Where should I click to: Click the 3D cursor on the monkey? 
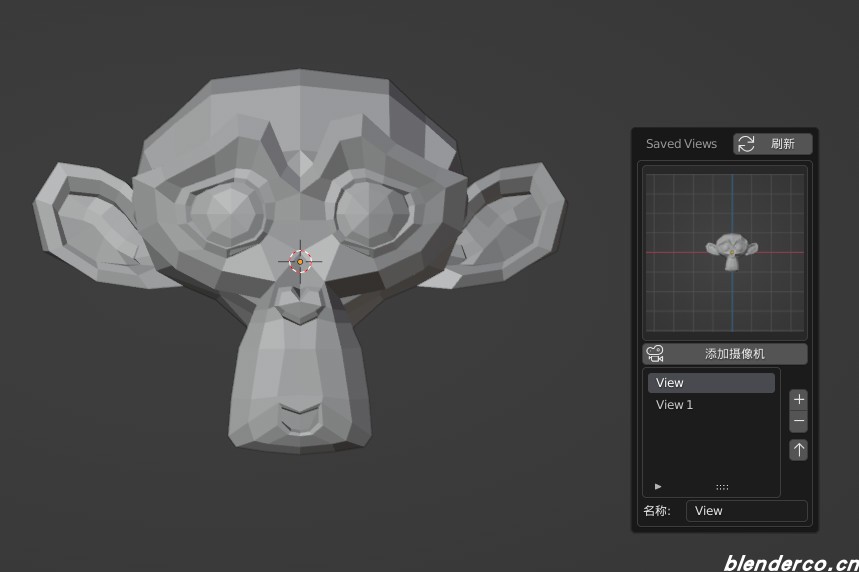click(x=300, y=261)
